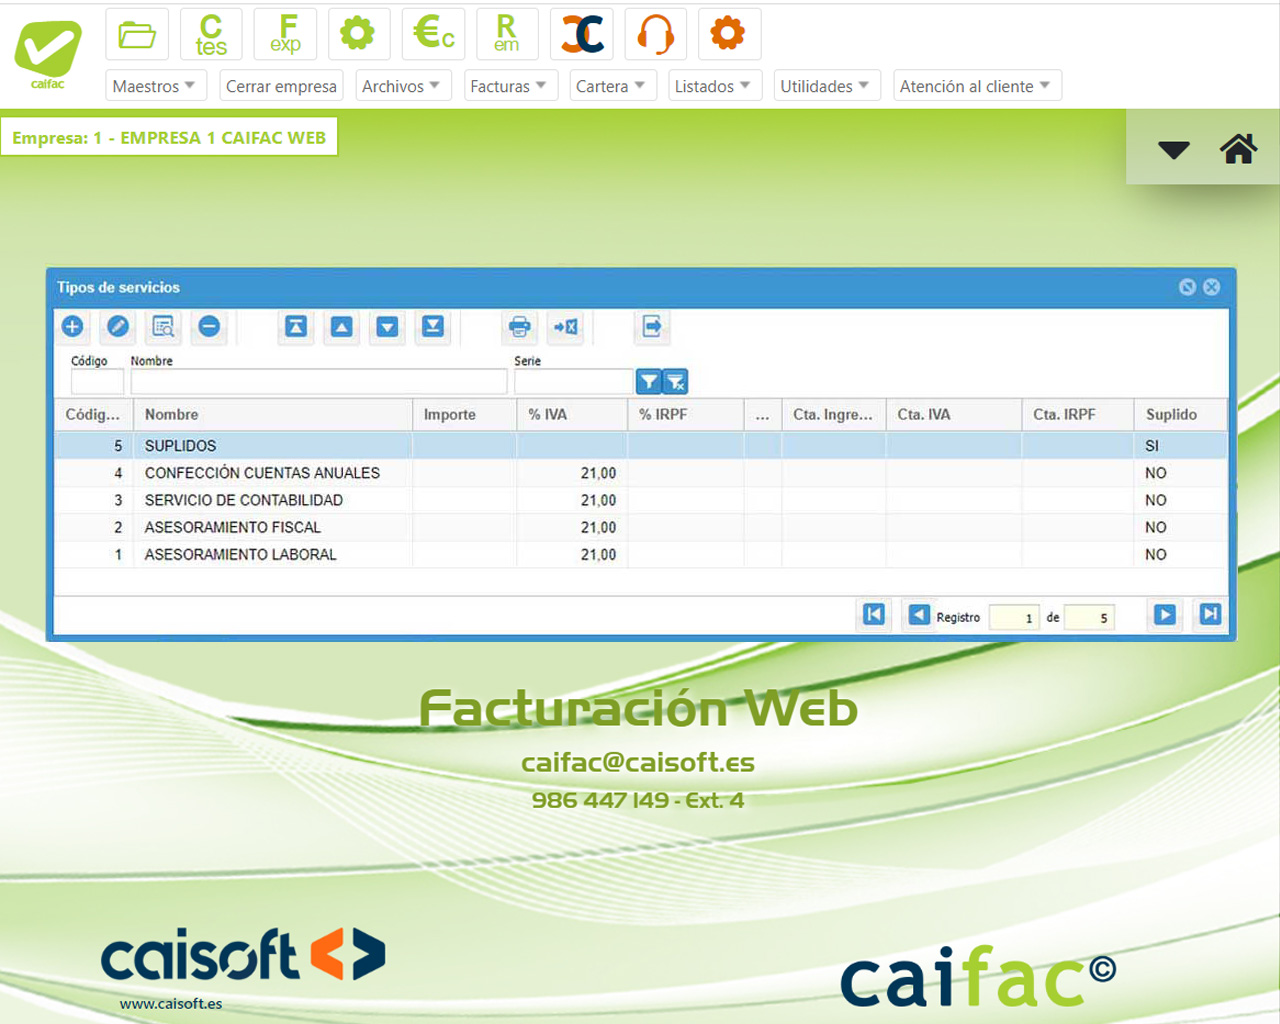Open Atención al cliente menu
1280x1024 pixels.
pyautogui.click(x=975, y=86)
